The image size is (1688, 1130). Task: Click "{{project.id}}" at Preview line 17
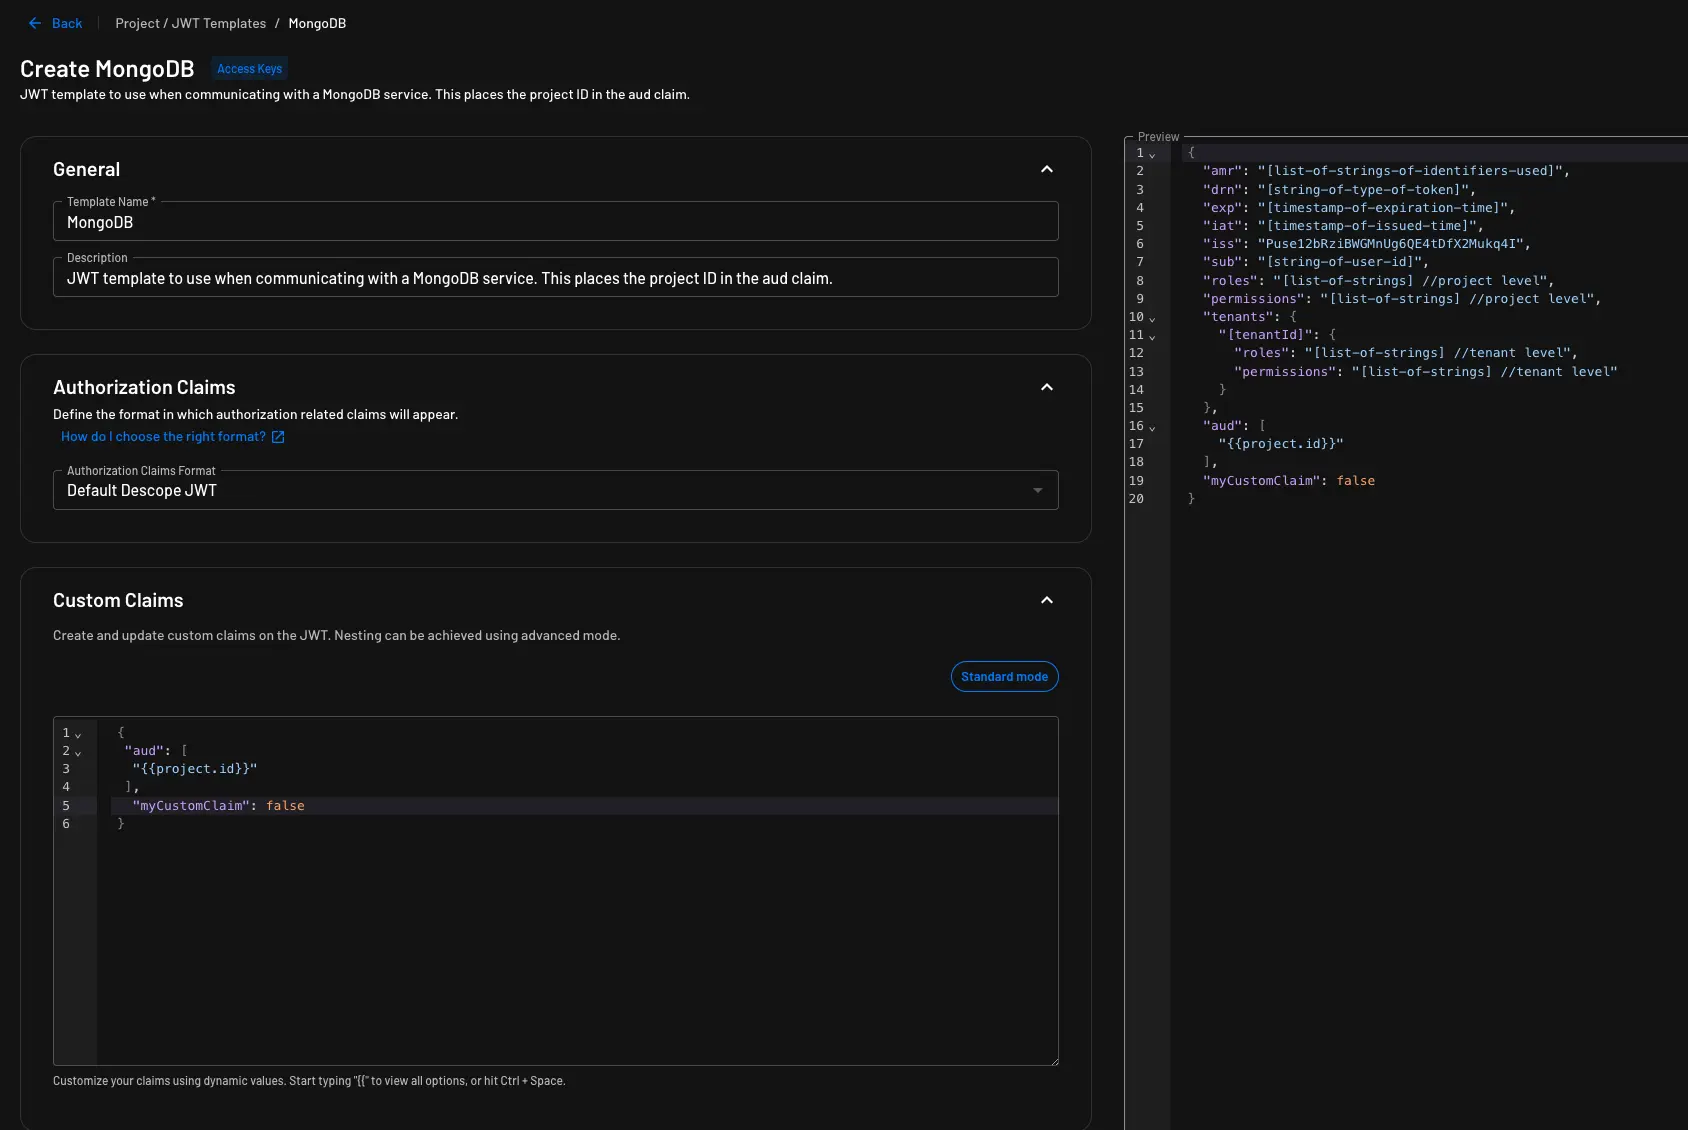coord(1281,444)
